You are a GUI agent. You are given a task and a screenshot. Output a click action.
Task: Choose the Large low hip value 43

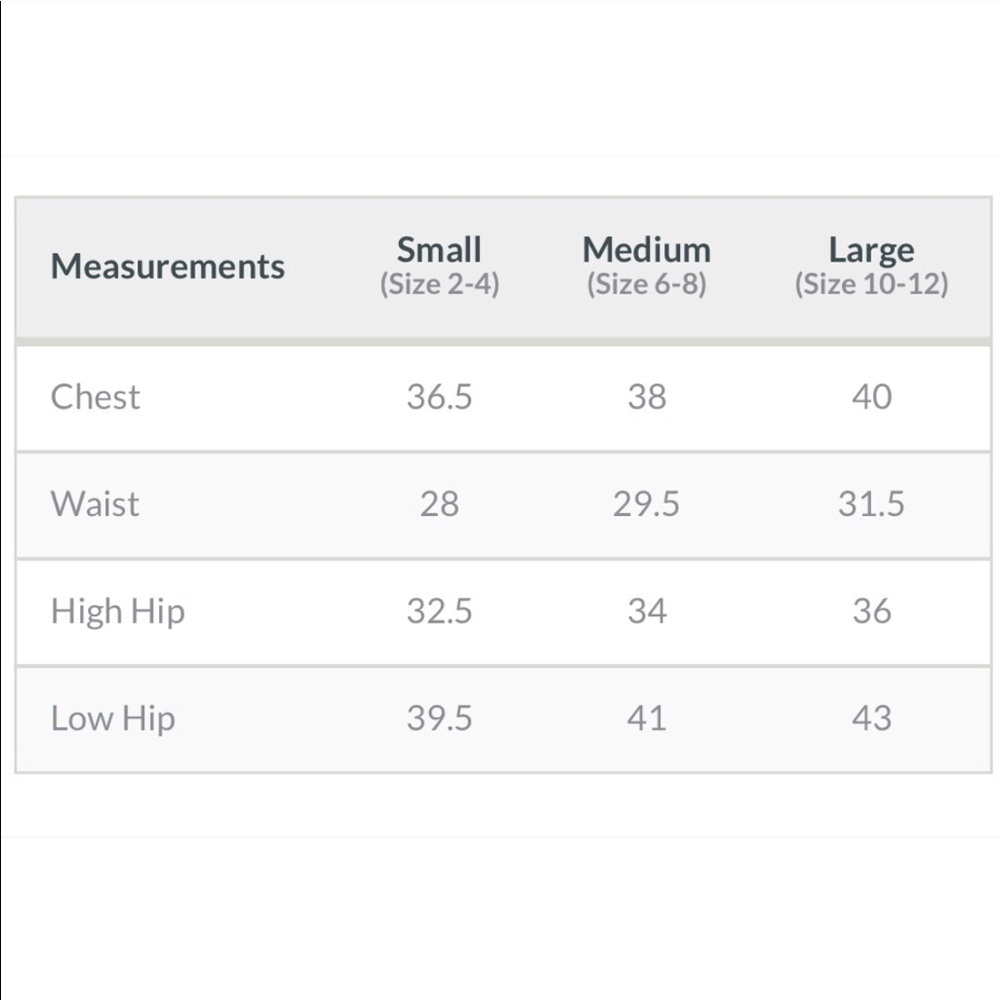pos(871,718)
